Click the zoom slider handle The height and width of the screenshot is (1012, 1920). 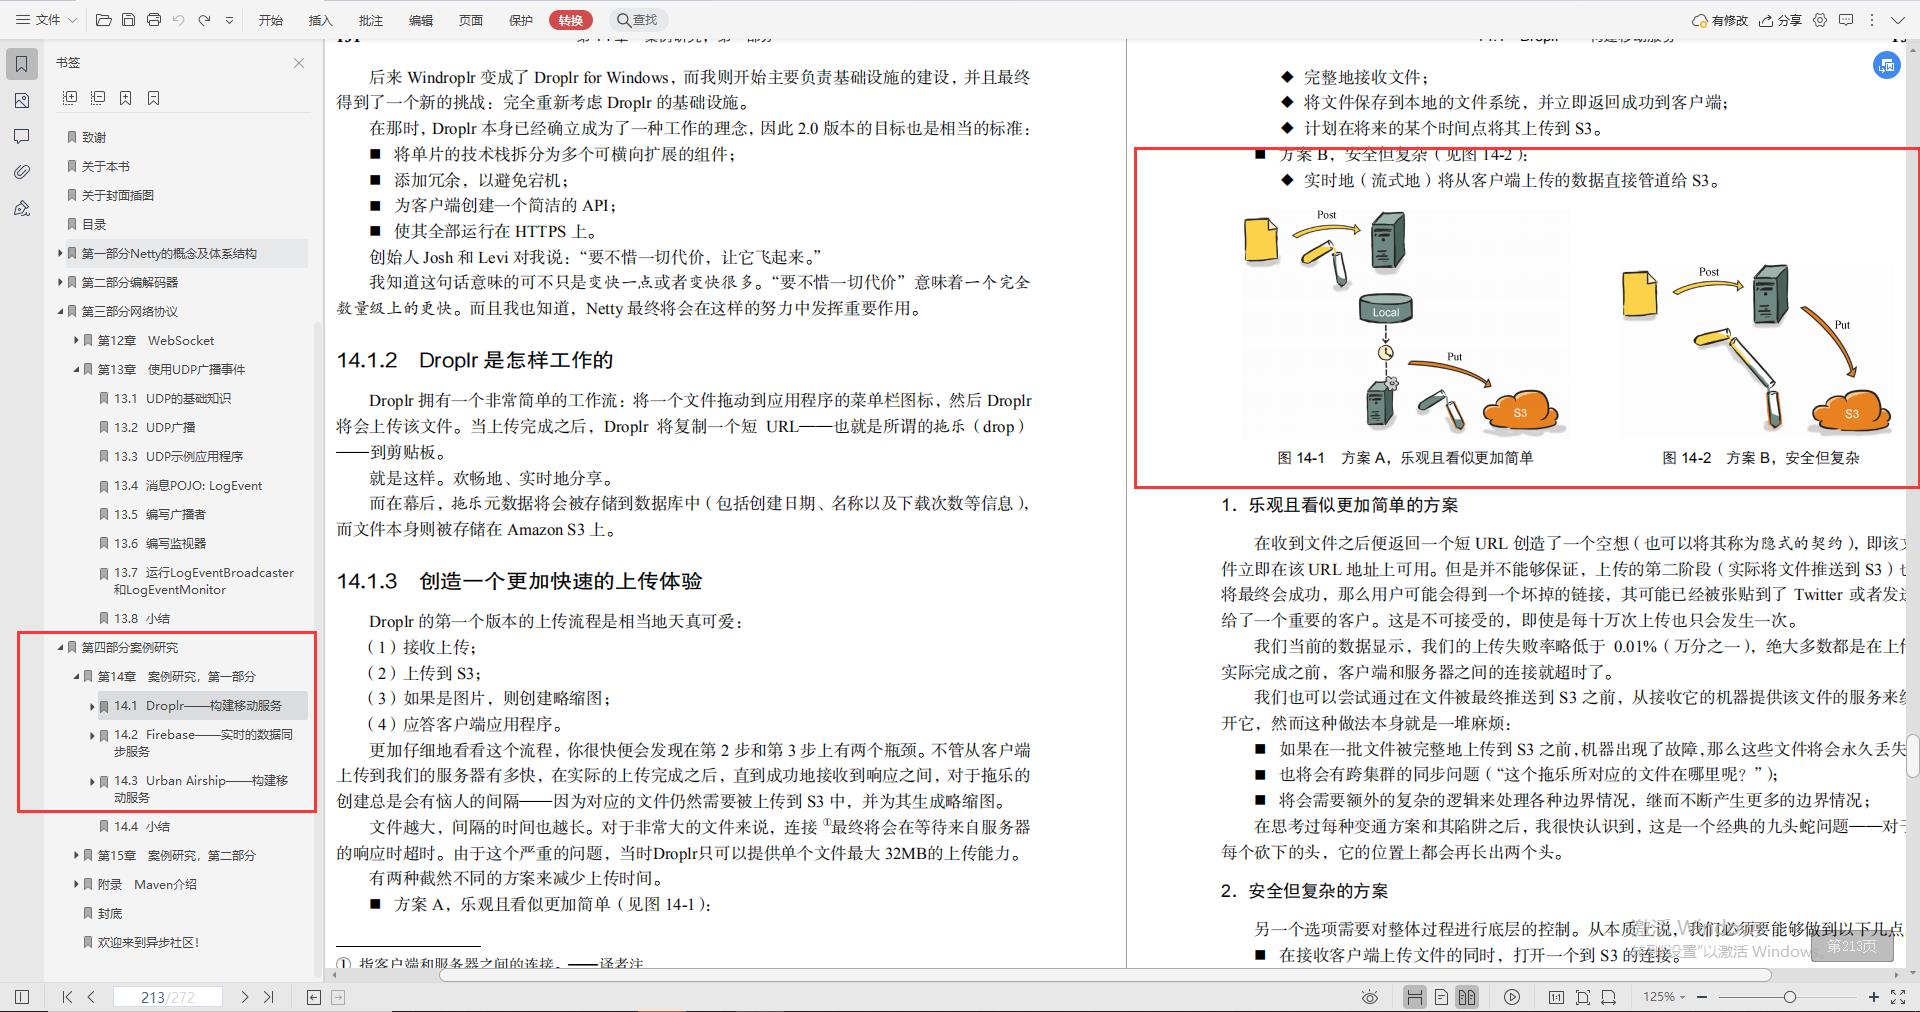pos(1790,997)
